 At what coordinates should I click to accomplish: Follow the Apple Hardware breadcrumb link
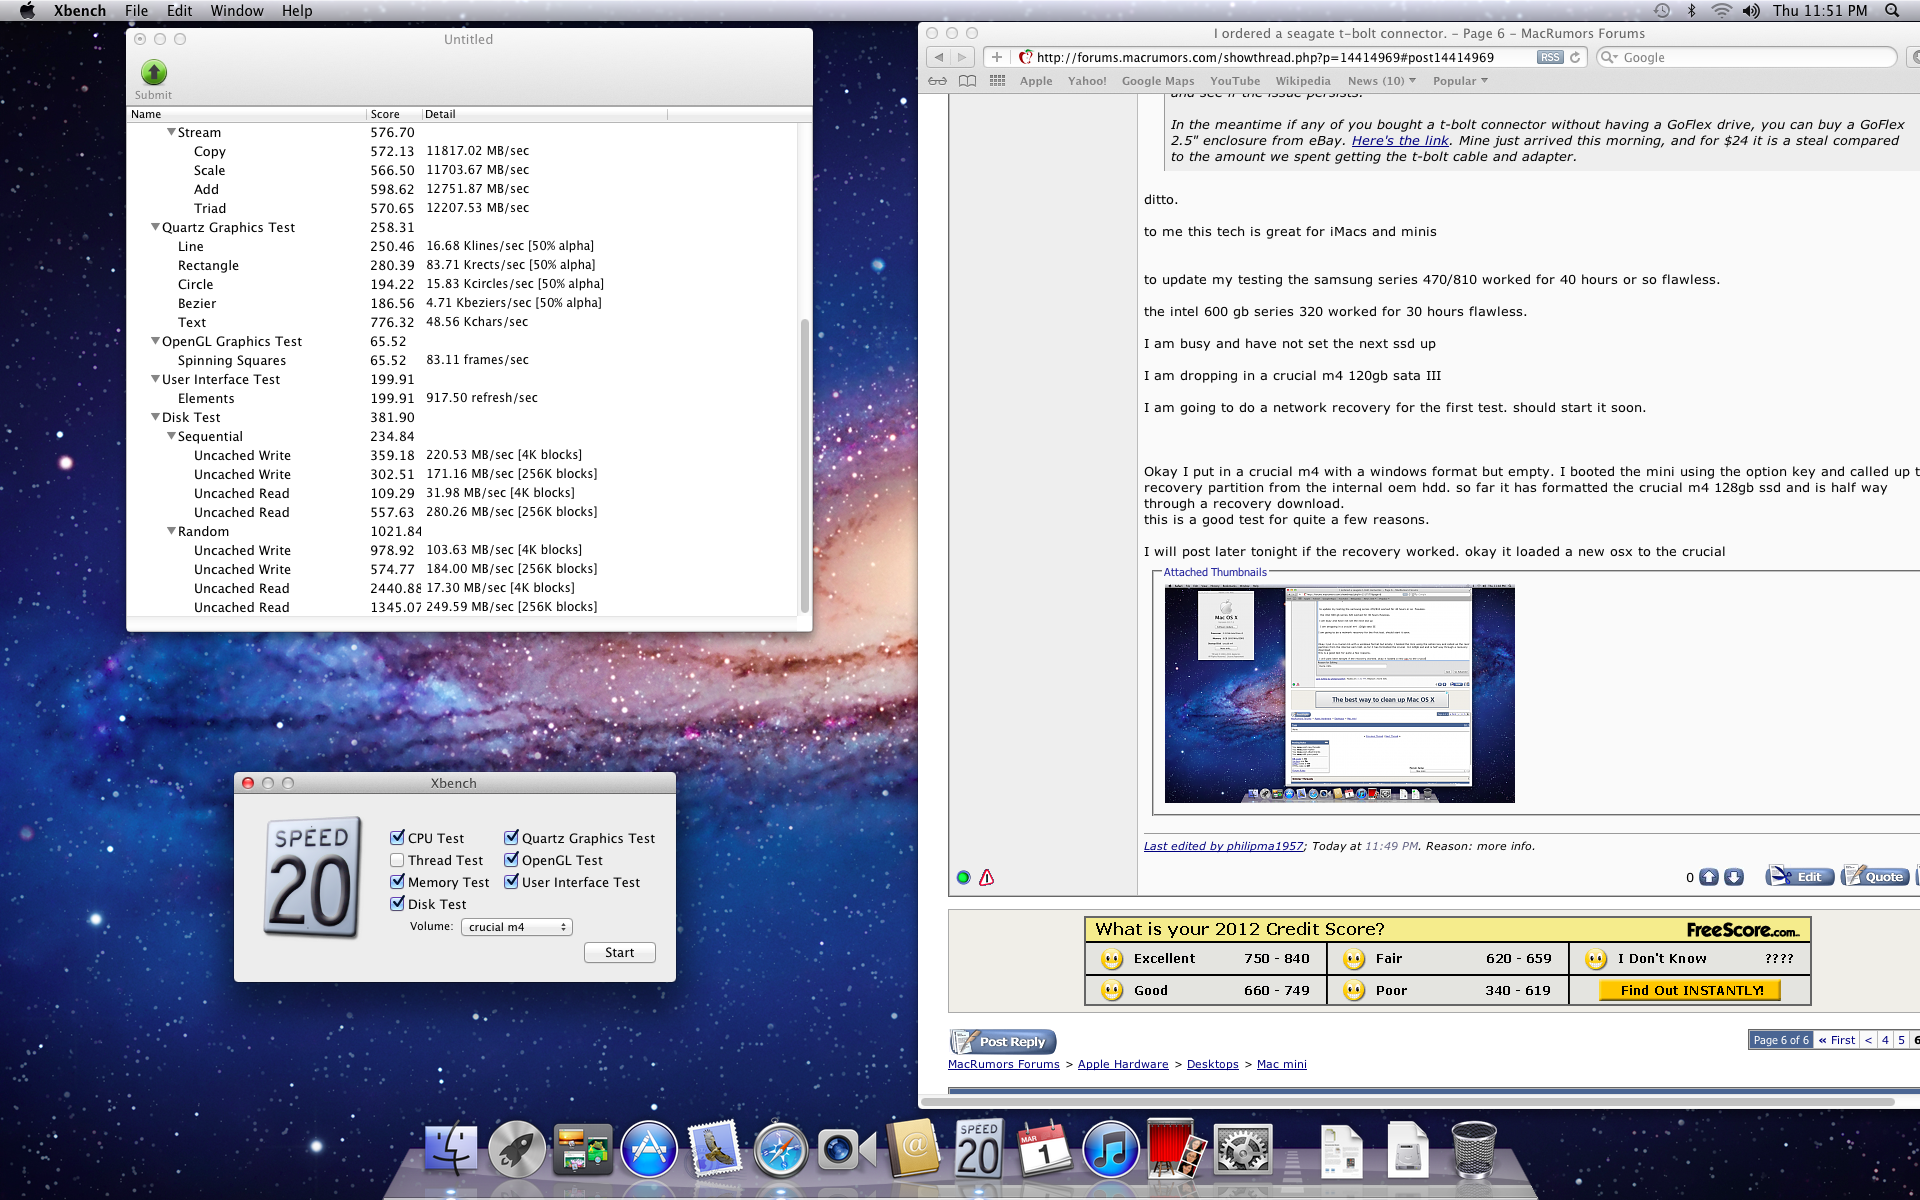(x=1122, y=1064)
